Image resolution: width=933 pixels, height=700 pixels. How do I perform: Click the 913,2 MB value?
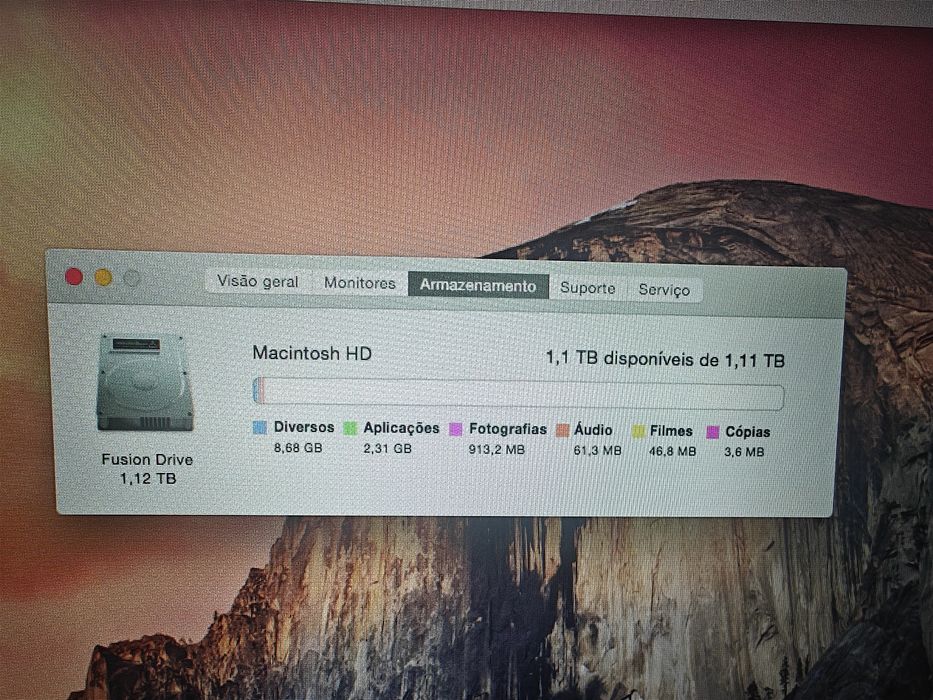coord(497,449)
